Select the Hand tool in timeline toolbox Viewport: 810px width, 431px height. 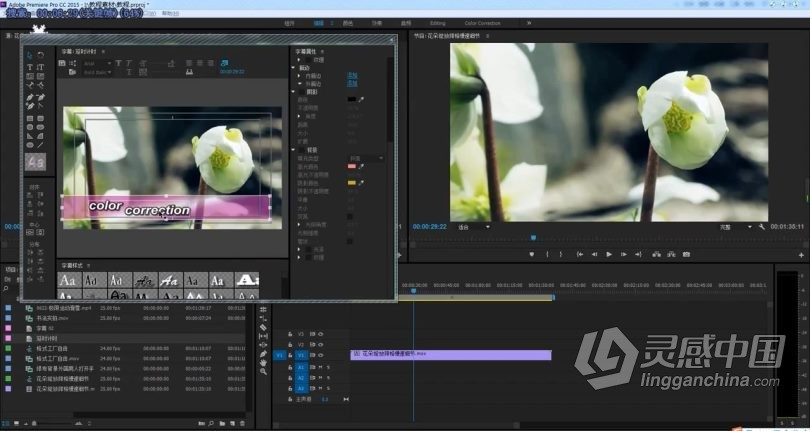click(x=263, y=363)
